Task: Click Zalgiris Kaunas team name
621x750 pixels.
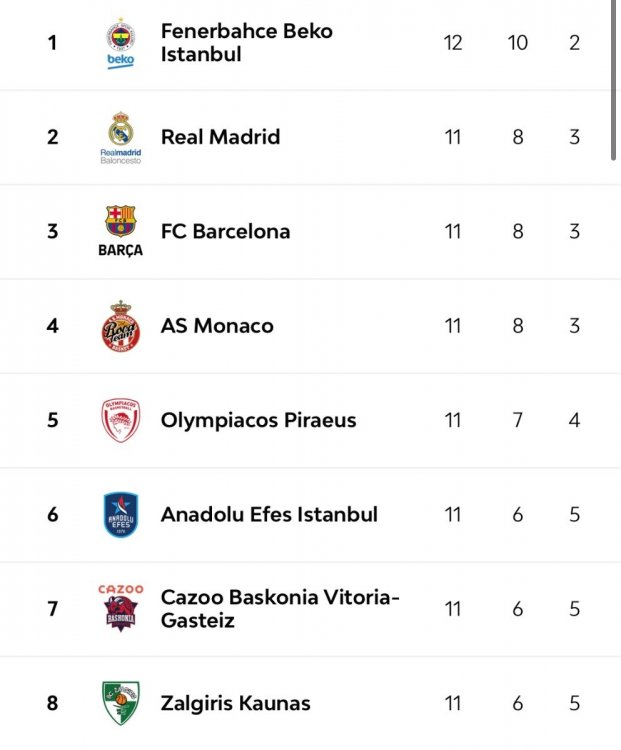Action: [x=235, y=703]
